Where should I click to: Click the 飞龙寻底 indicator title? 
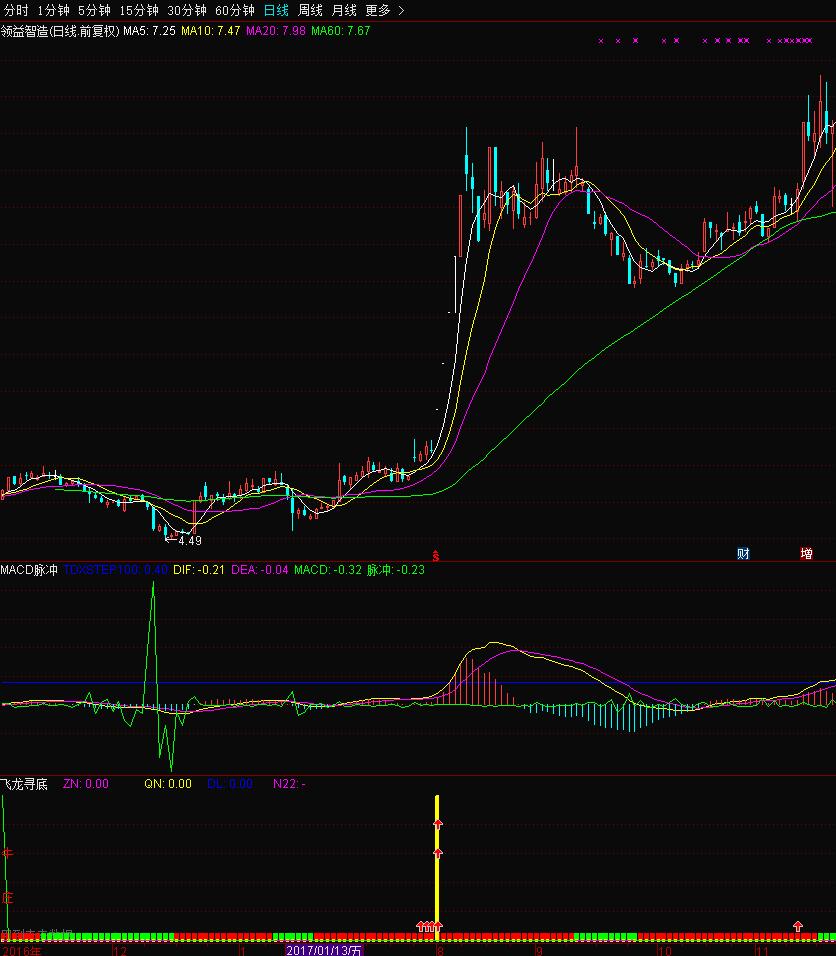click(x=24, y=784)
